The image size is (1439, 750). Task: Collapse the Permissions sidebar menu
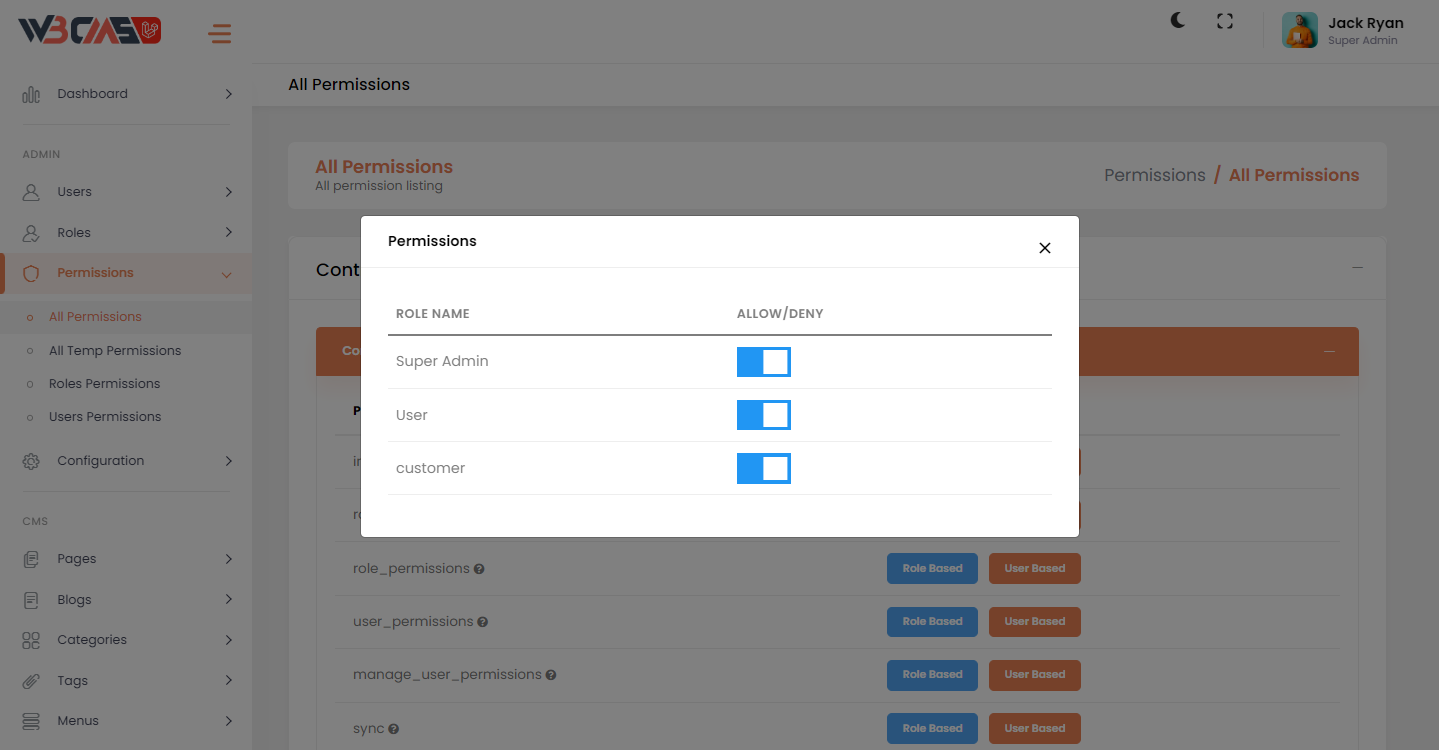(x=127, y=273)
